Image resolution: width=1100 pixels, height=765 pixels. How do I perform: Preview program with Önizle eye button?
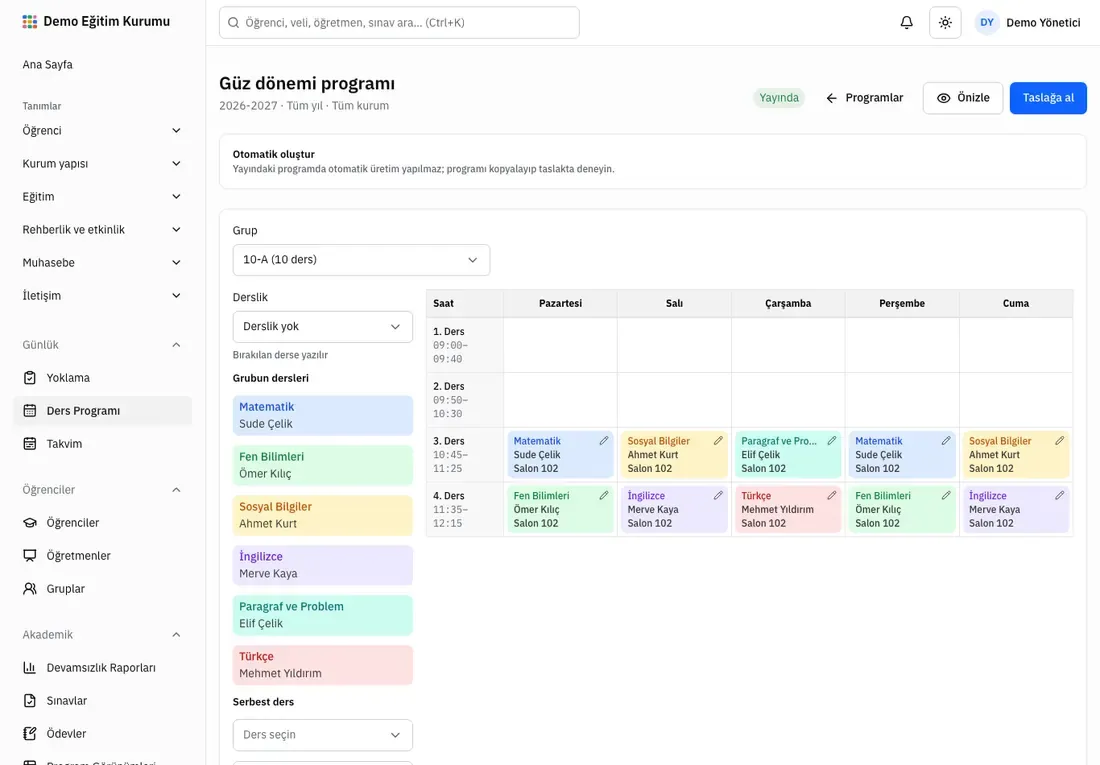coord(962,98)
